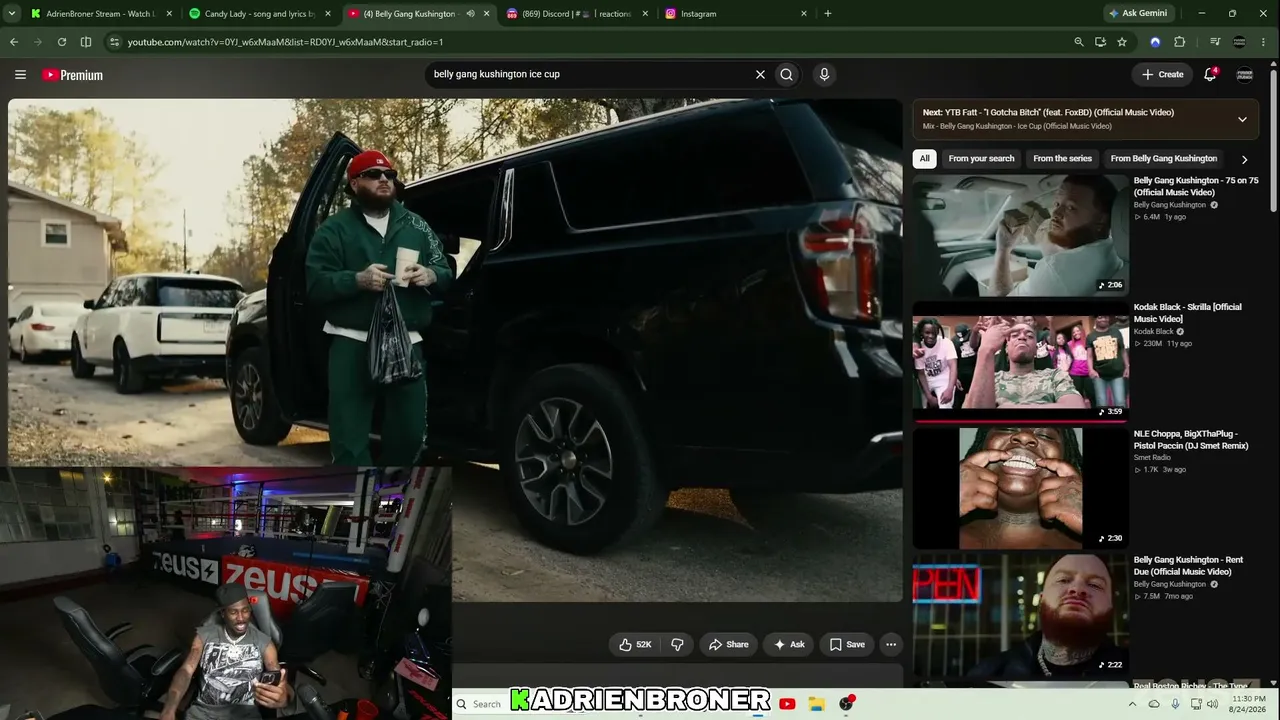Go to YouTube Premium home logo
1280x720 pixels.
73,75
